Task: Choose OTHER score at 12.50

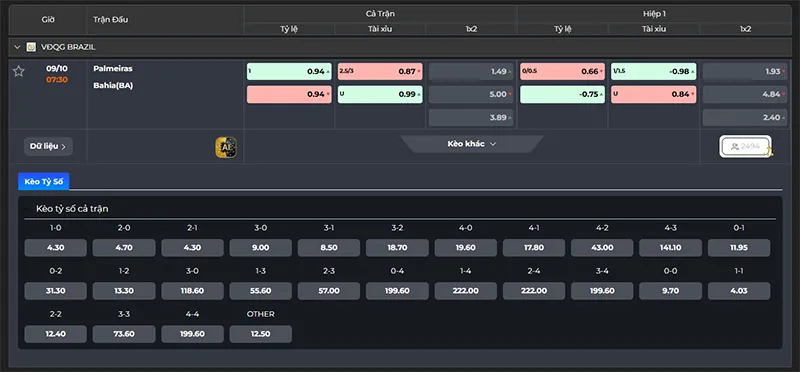Action: [261, 334]
